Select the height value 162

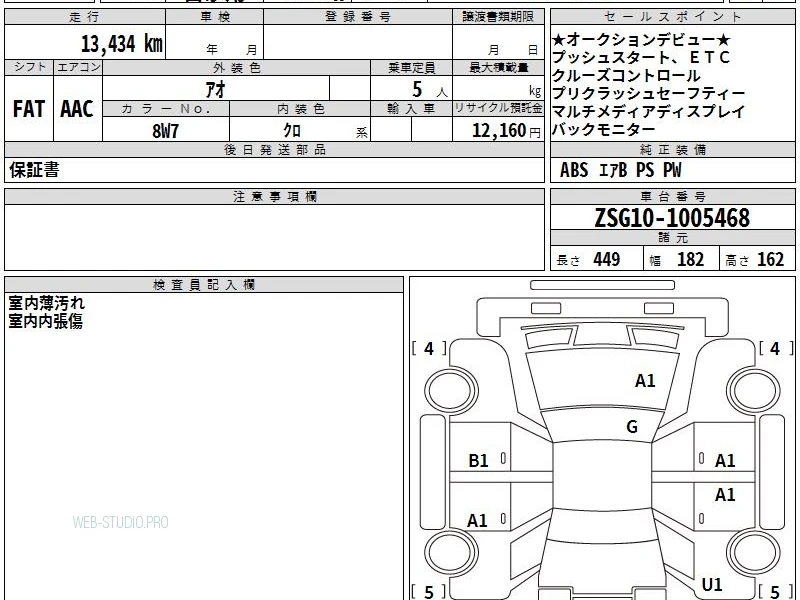(770, 259)
